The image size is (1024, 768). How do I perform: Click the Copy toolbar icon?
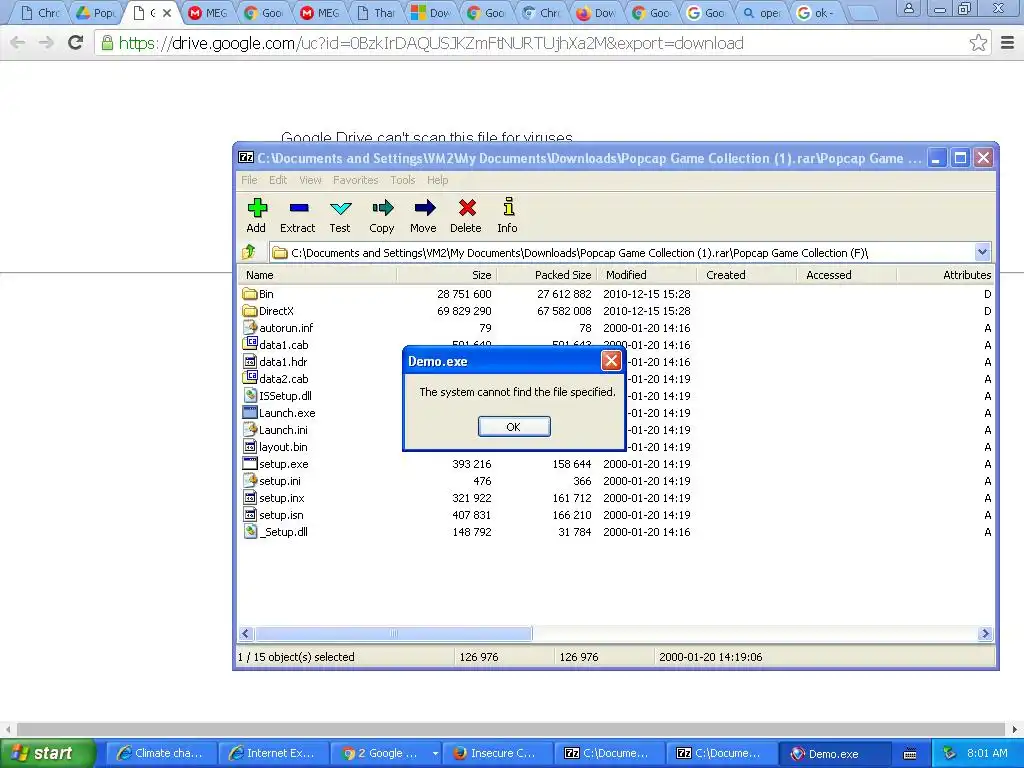pyautogui.click(x=383, y=208)
